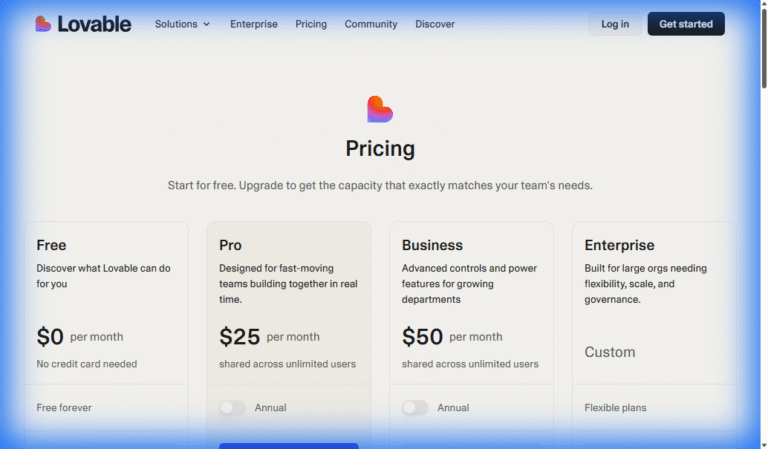Click the Log in button
768x449 pixels.
tap(615, 24)
